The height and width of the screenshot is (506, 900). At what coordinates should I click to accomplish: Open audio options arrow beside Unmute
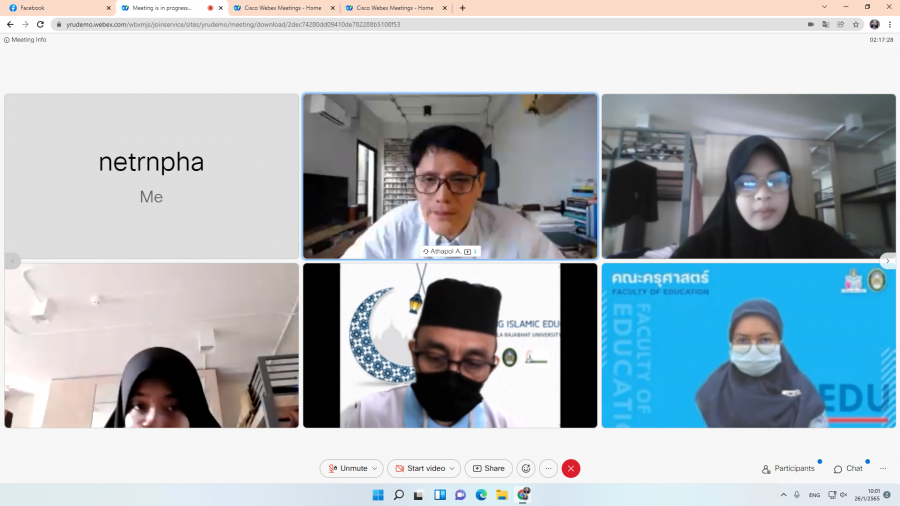[375, 468]
